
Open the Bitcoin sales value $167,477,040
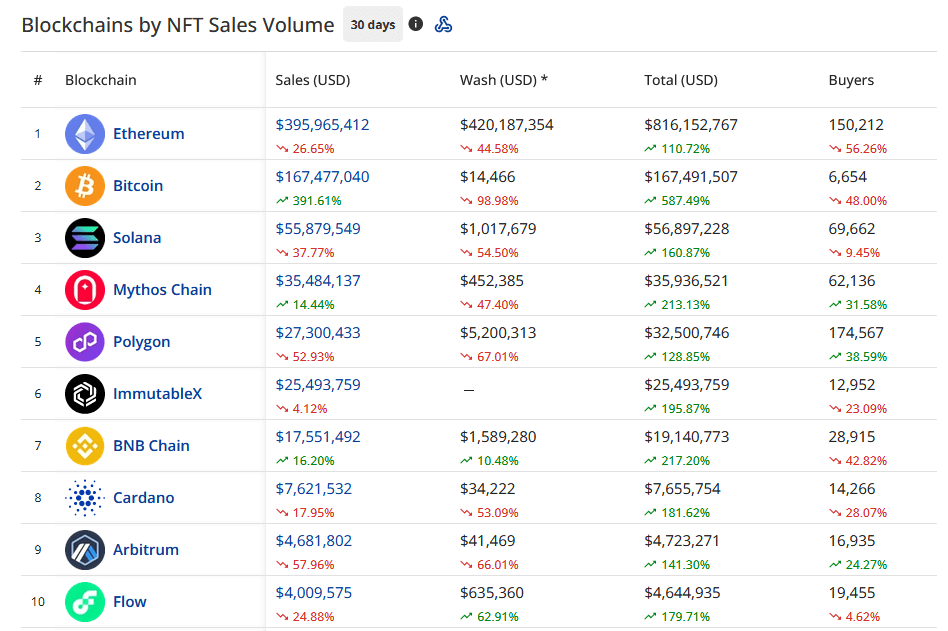pos(322,176)
